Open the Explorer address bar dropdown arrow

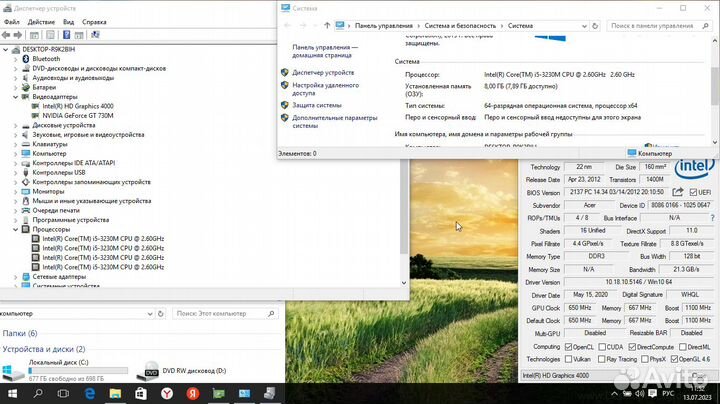[x=150, y=314]
